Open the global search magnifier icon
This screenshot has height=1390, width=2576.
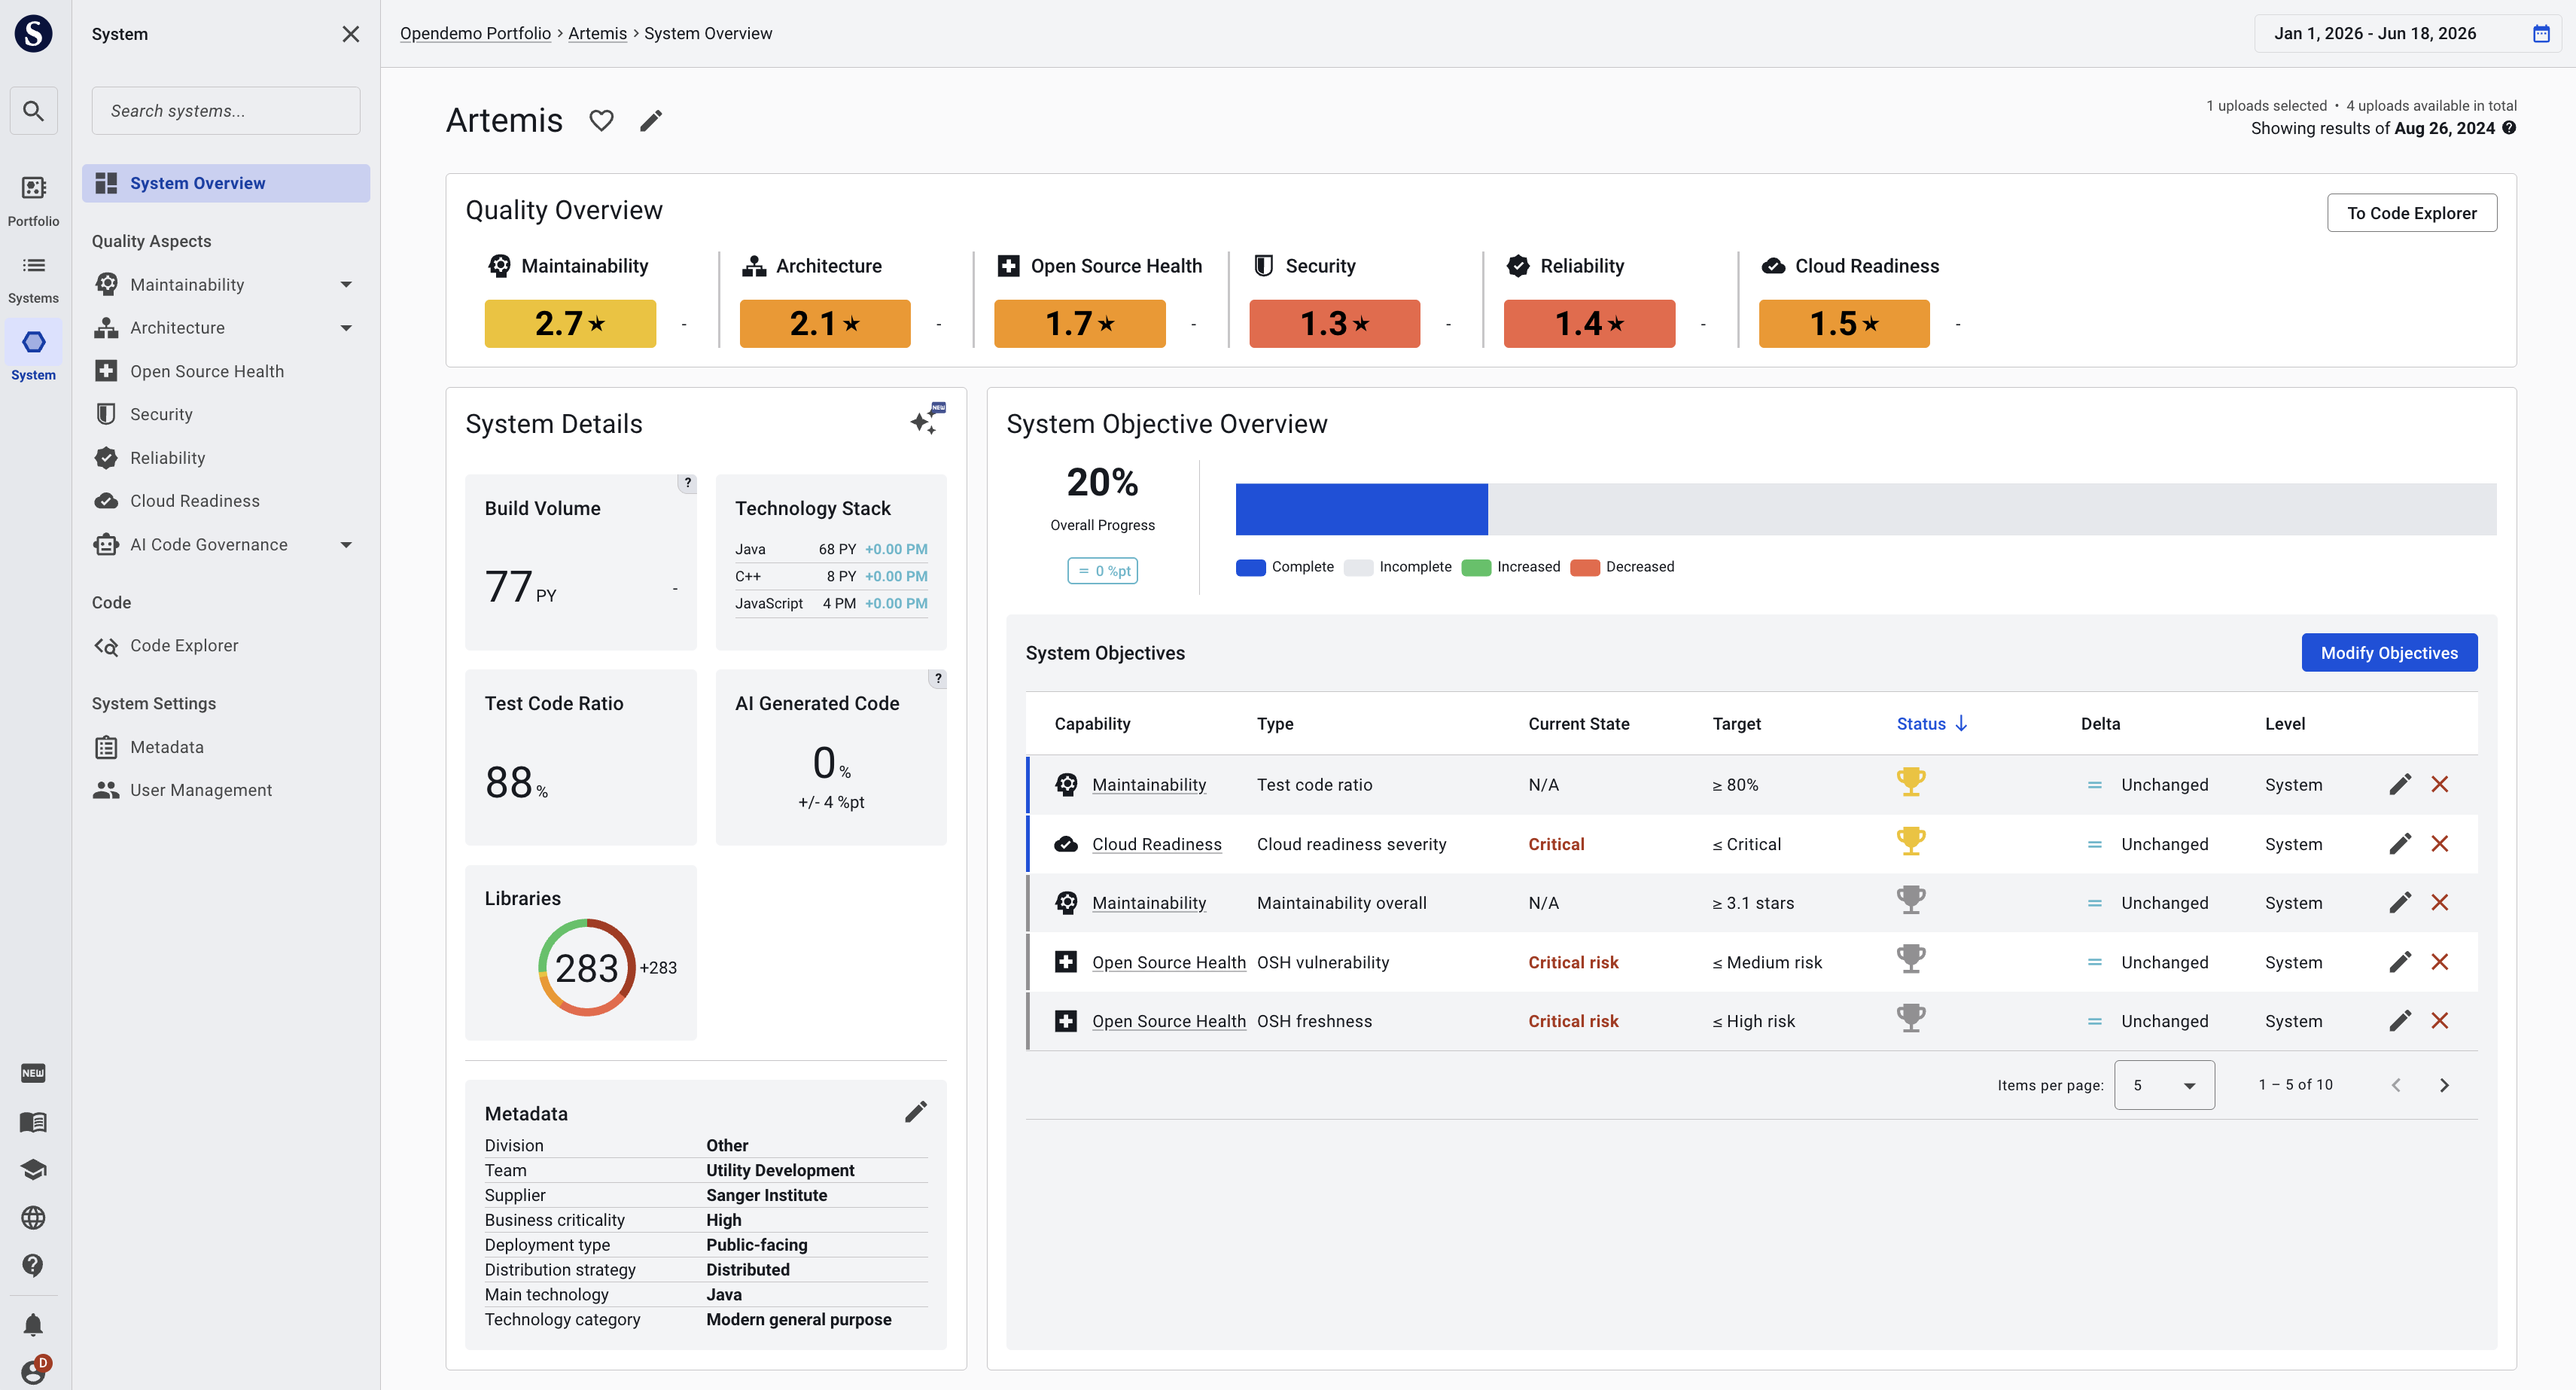pyautogui.click(x=33, y=110)
